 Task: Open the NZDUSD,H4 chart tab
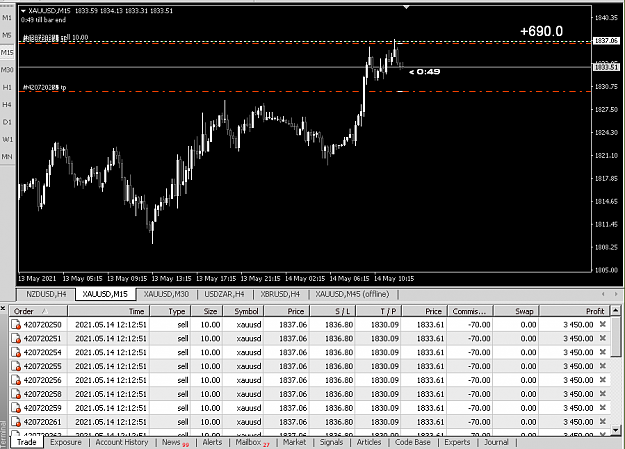click(46, 294)
